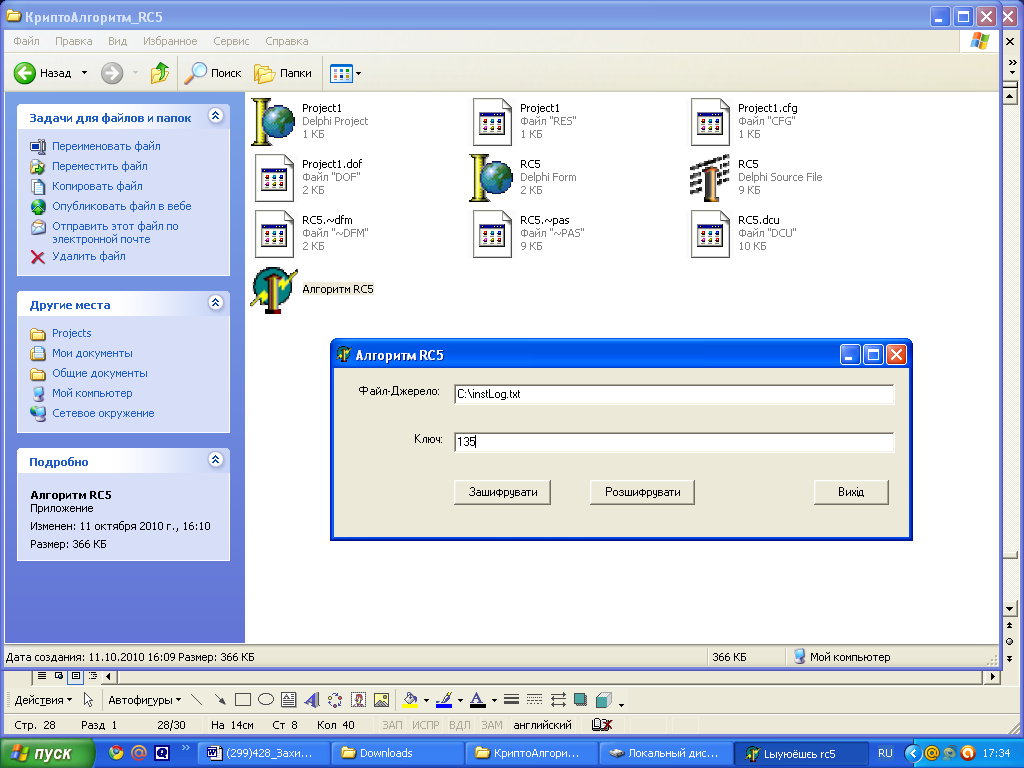Viewport: 1024px width, 768px height.
Task: Open the Поиск search tool
Action: [x=212, y=73]
